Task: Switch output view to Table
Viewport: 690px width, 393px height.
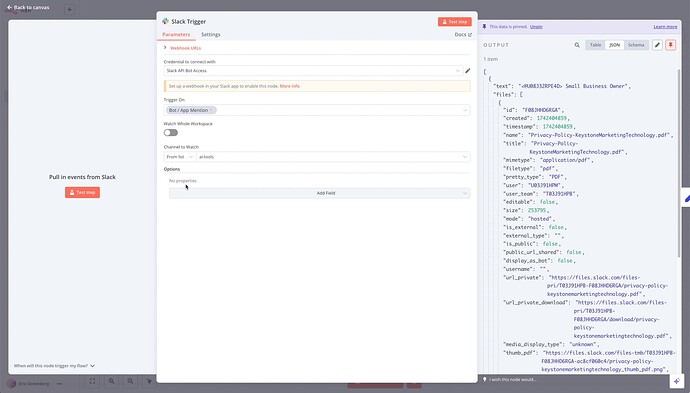Action: tap(595, 45)
